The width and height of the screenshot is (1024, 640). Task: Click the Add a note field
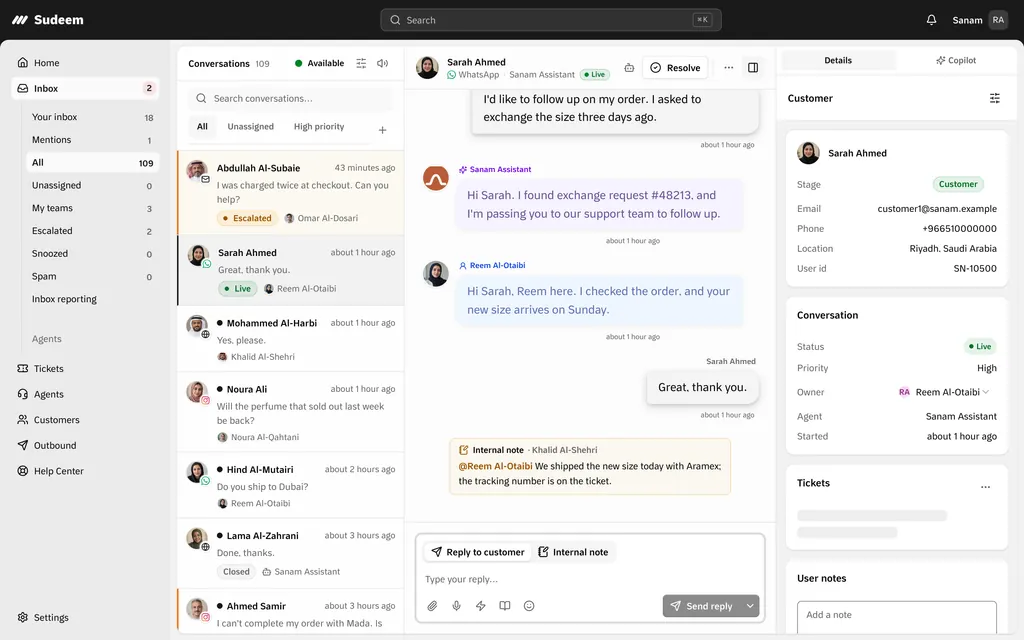897,616
